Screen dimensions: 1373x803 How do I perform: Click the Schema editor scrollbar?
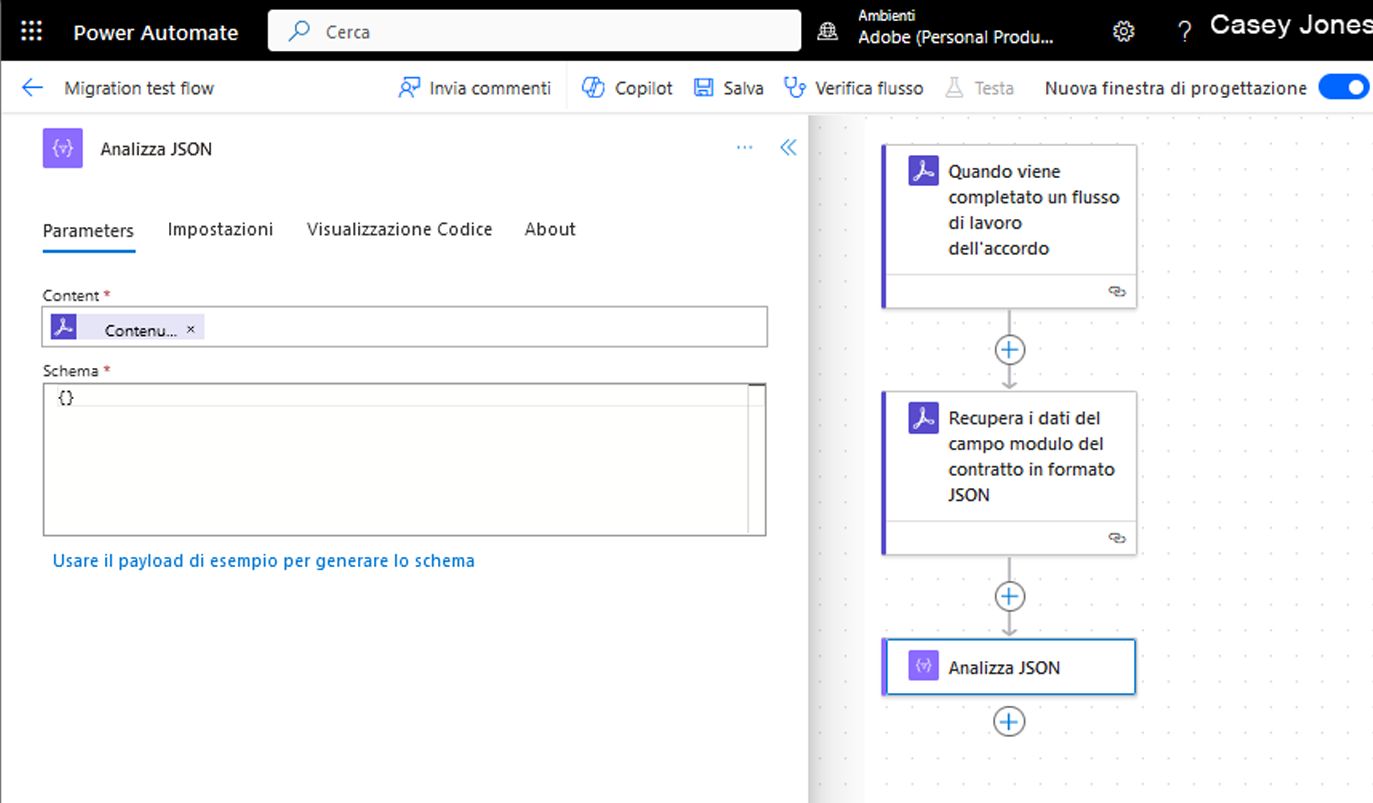click(x=757, y=459)
